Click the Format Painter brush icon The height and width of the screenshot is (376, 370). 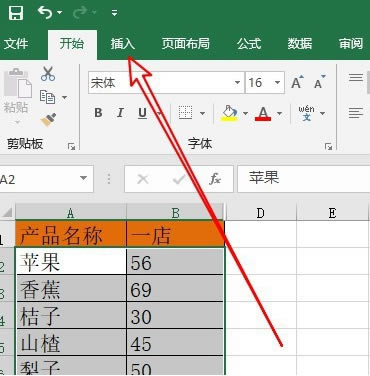(x=48, y=120)
